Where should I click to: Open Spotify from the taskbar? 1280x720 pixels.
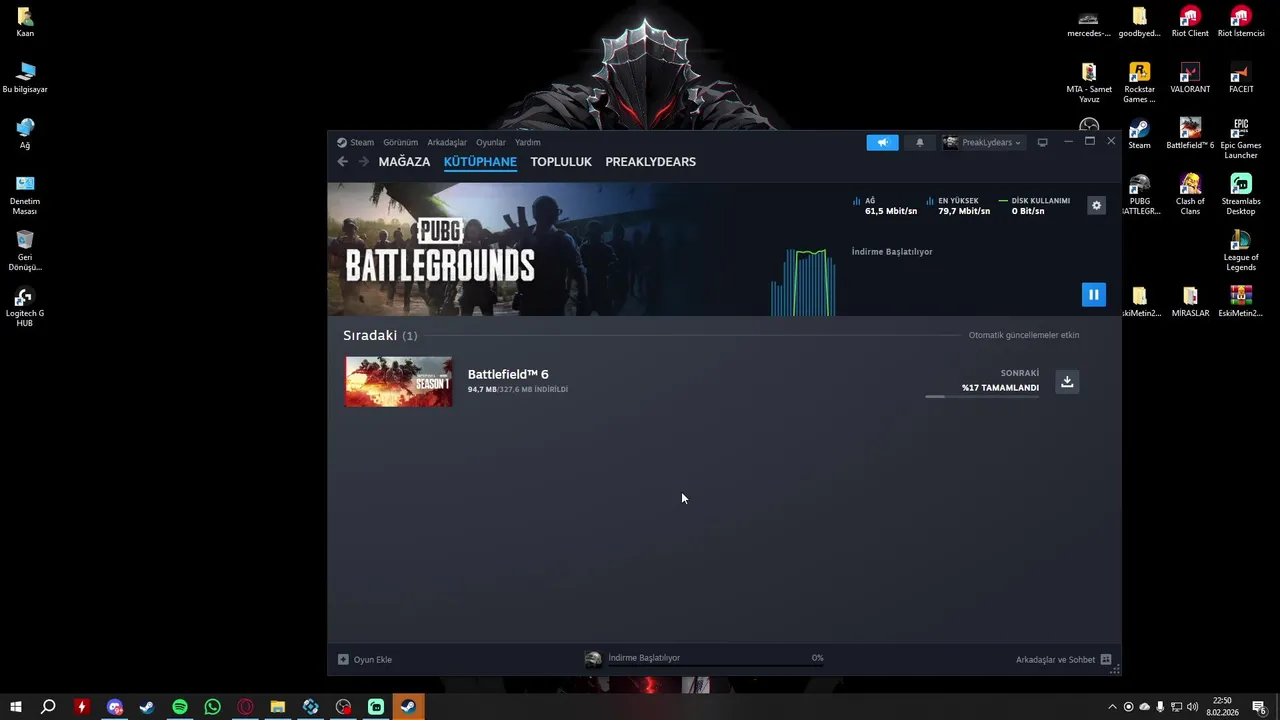tap(180, 707)
